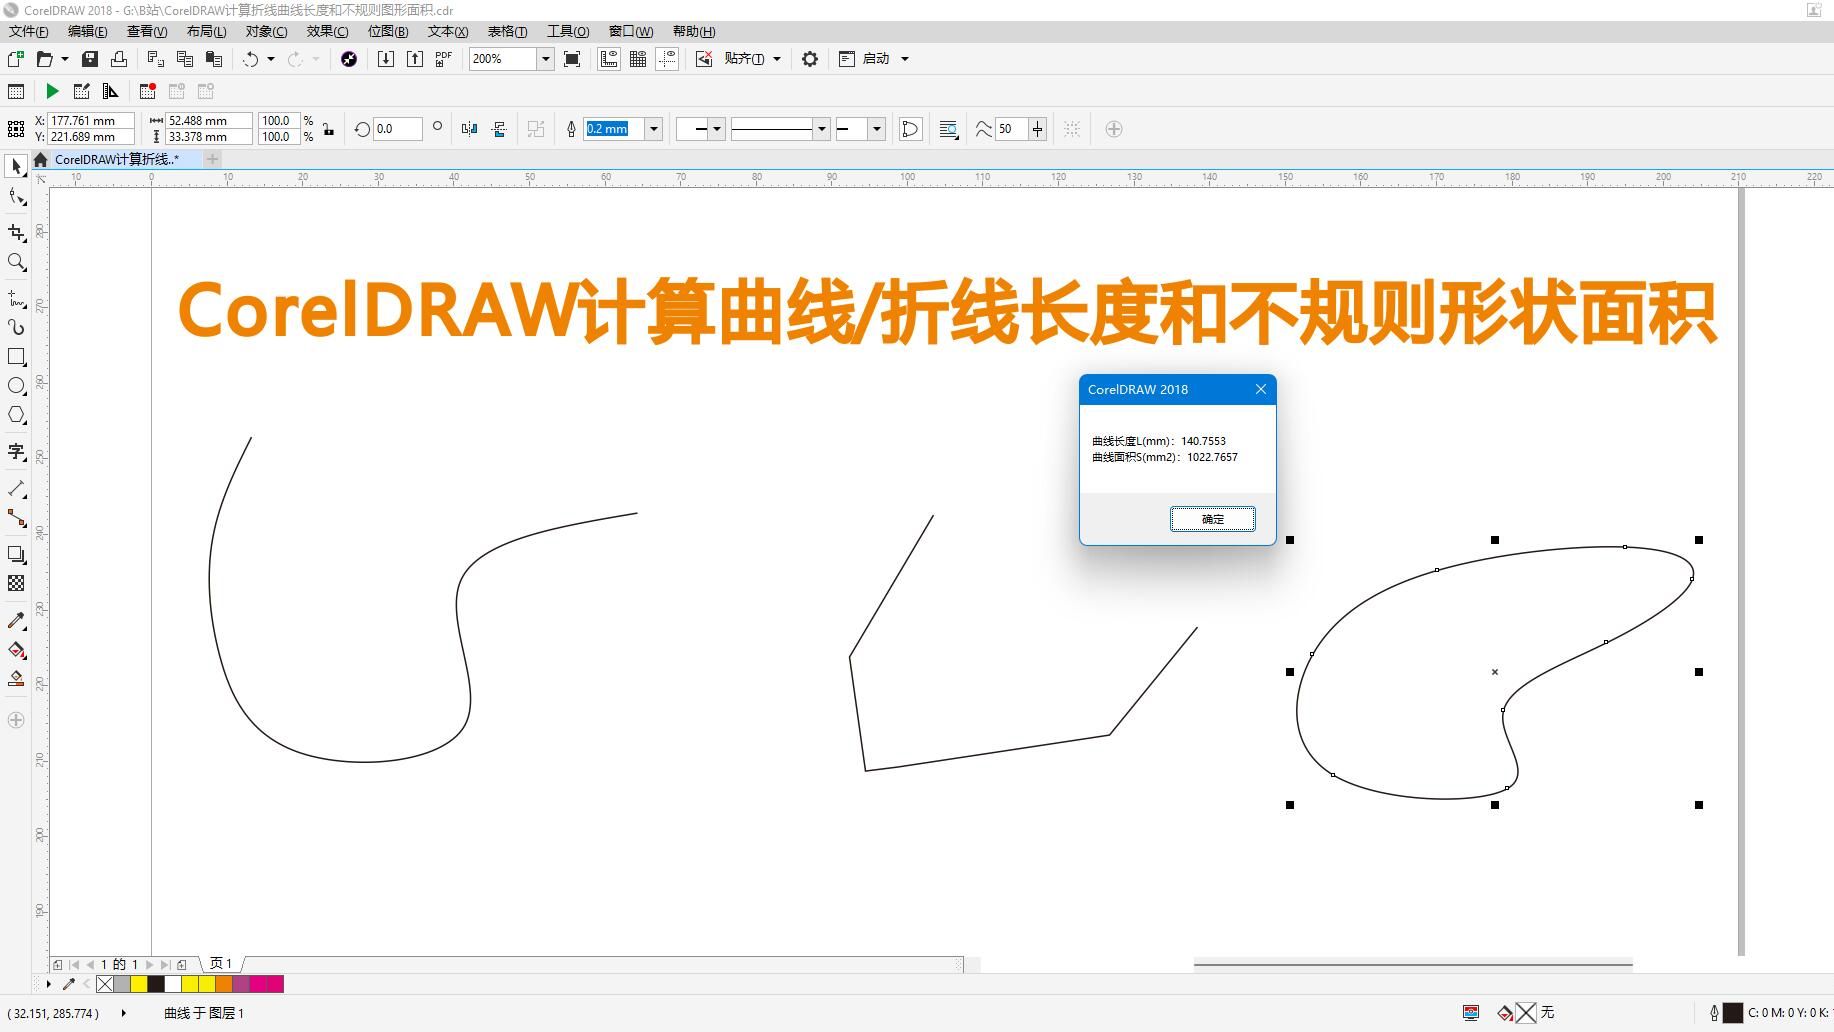Select the Color Eyedropper tool
The width and height of the screenshot is (1834, 1032).
click(16, 620)
